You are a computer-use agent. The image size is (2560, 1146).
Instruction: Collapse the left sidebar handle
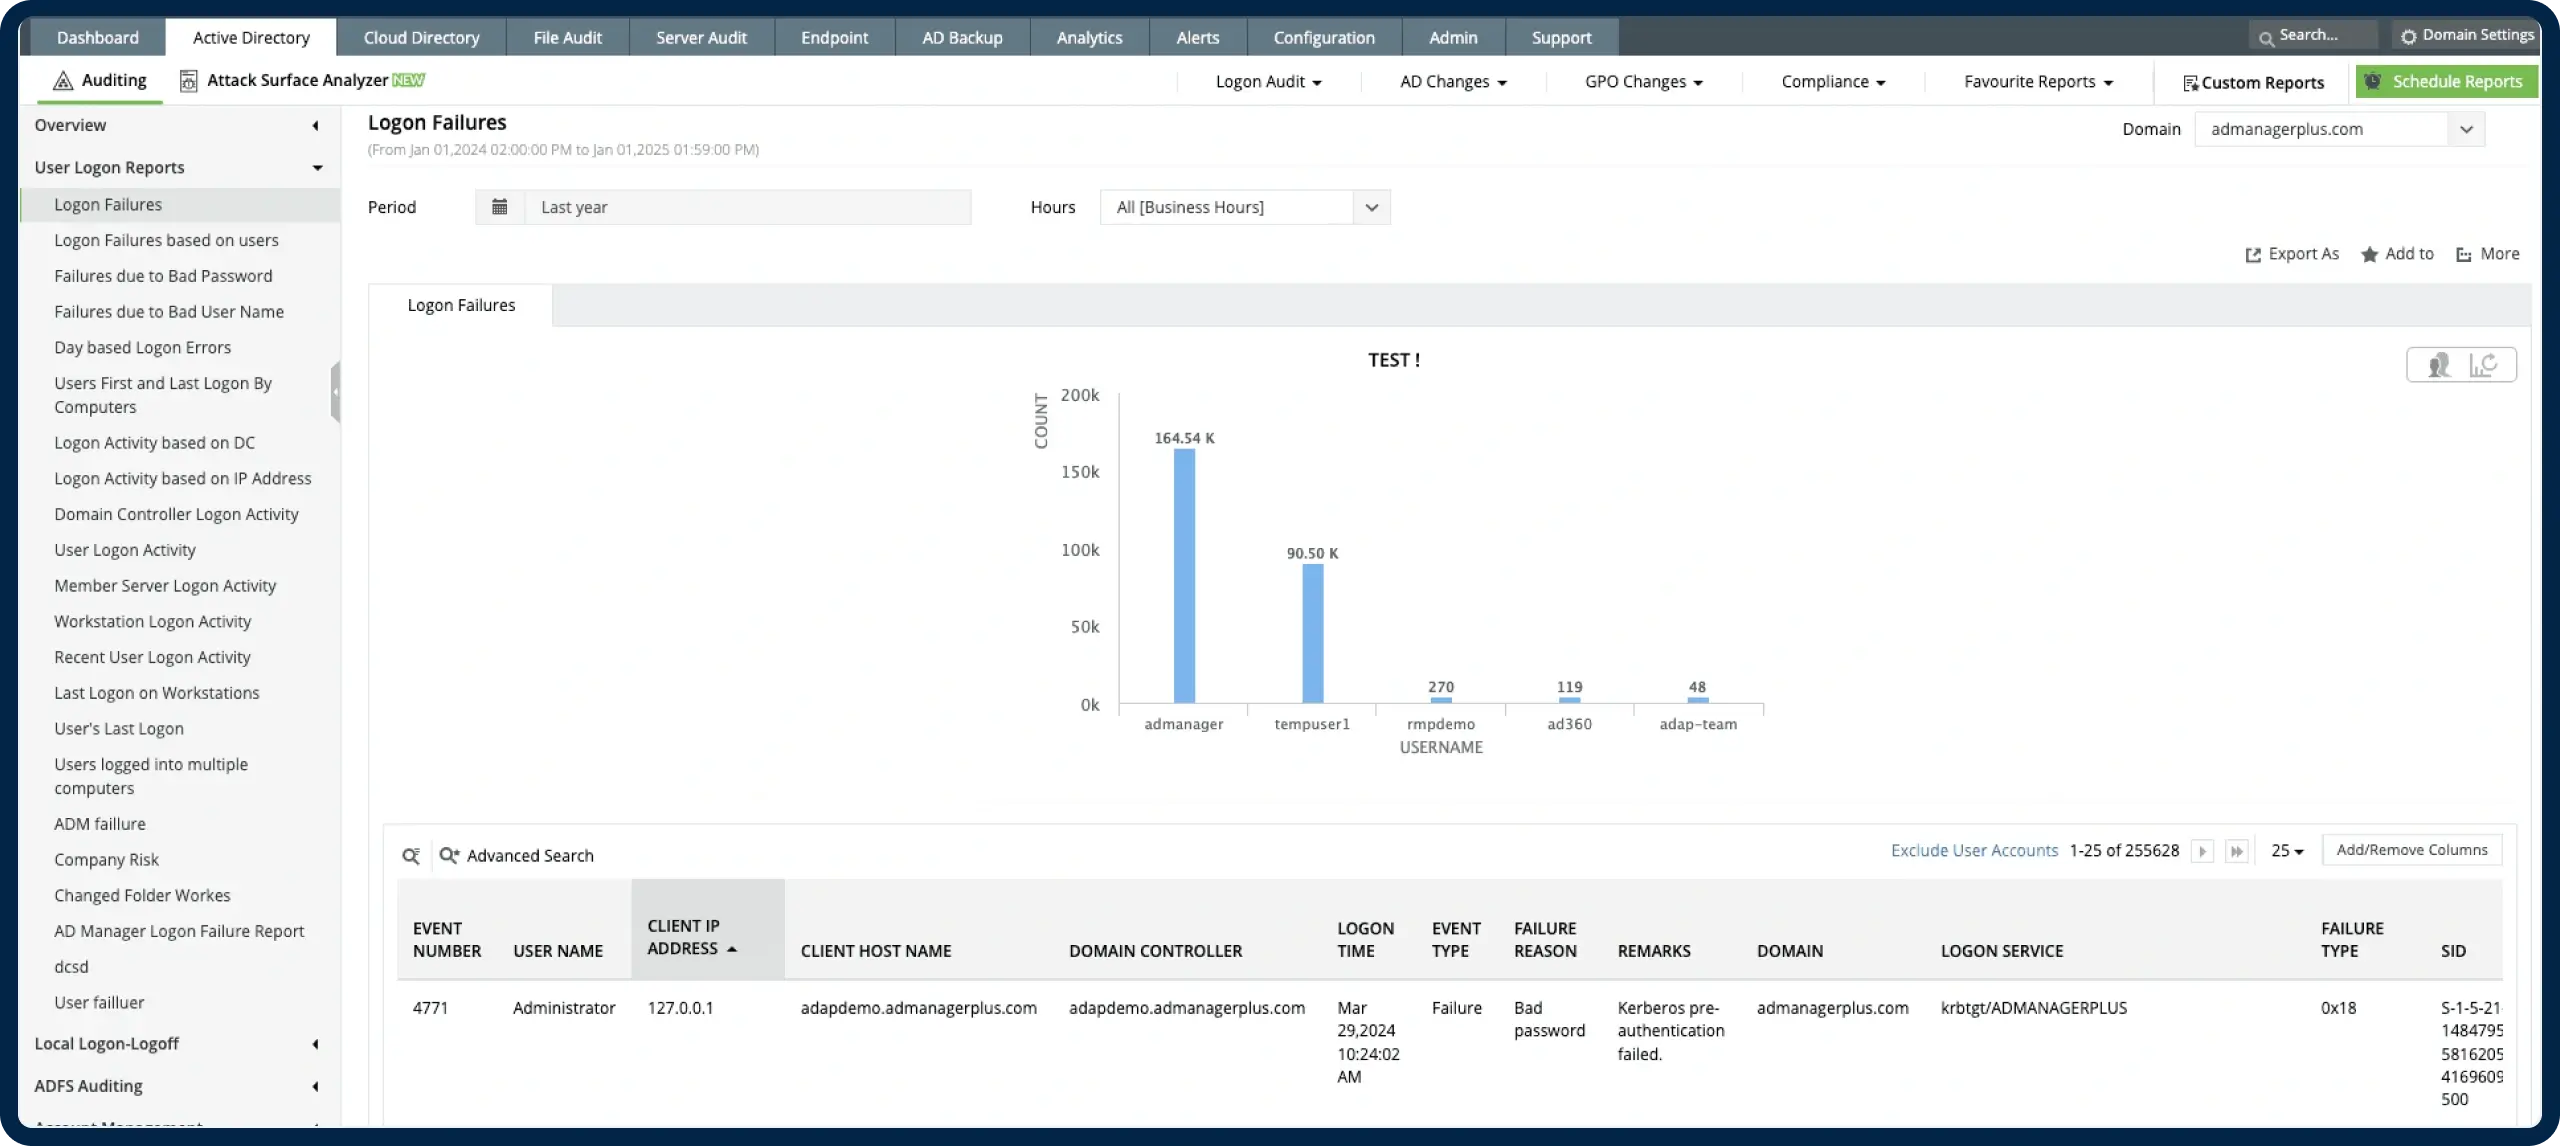click(335, 392)
